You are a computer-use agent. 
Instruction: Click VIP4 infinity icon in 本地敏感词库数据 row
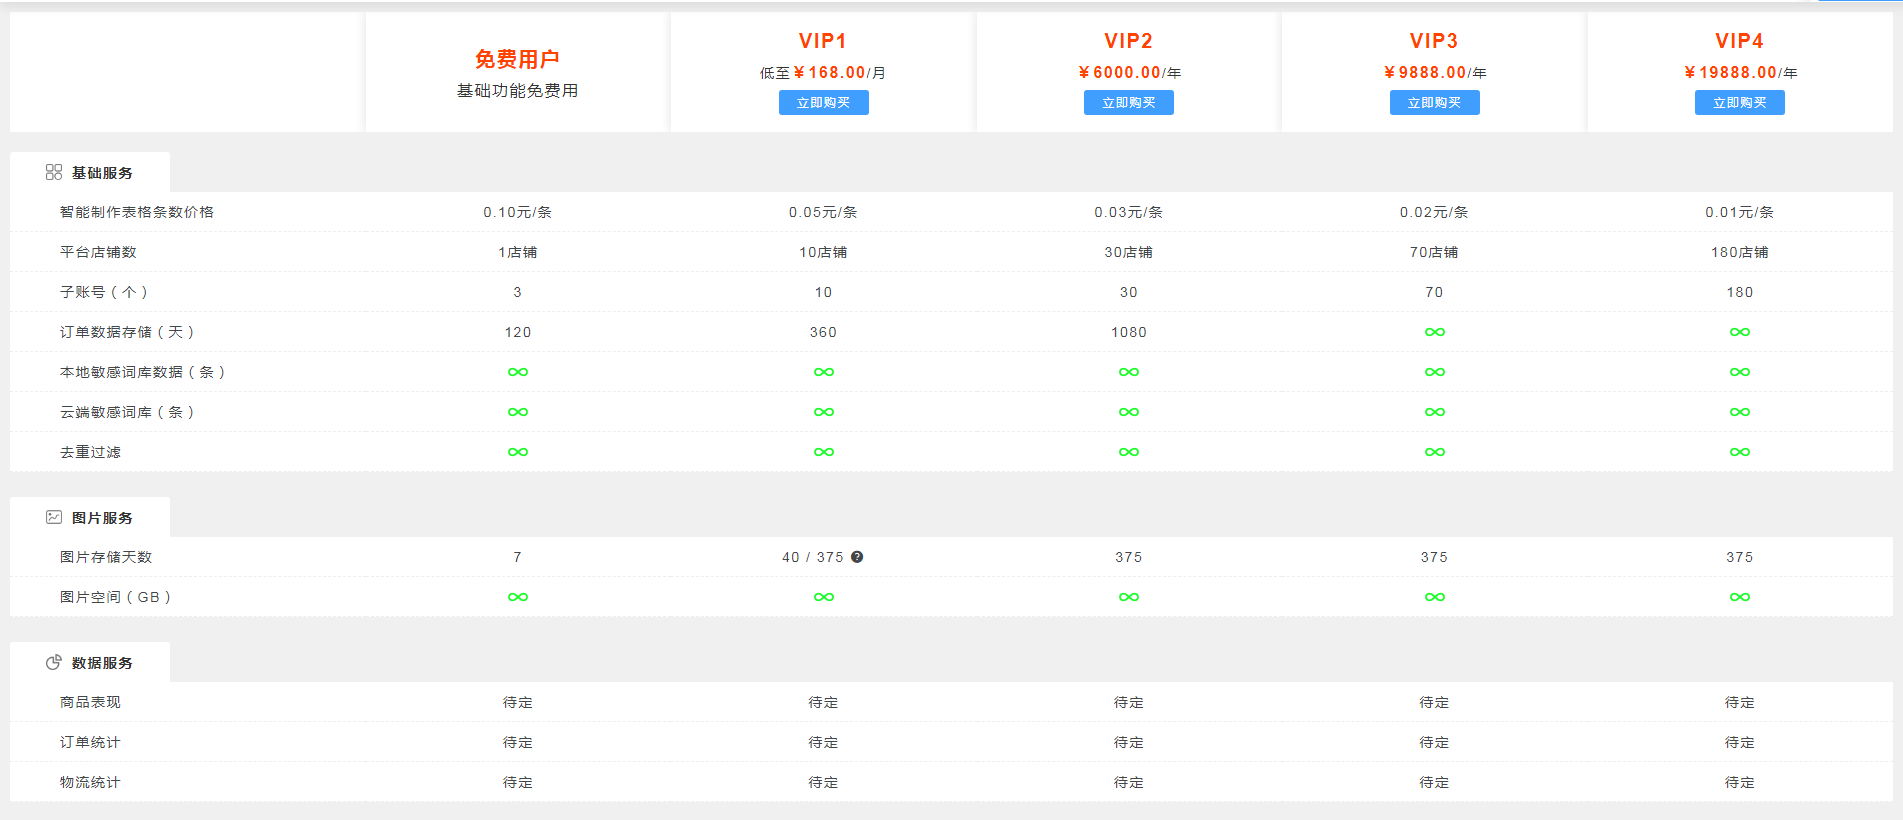pos(1739,372)
